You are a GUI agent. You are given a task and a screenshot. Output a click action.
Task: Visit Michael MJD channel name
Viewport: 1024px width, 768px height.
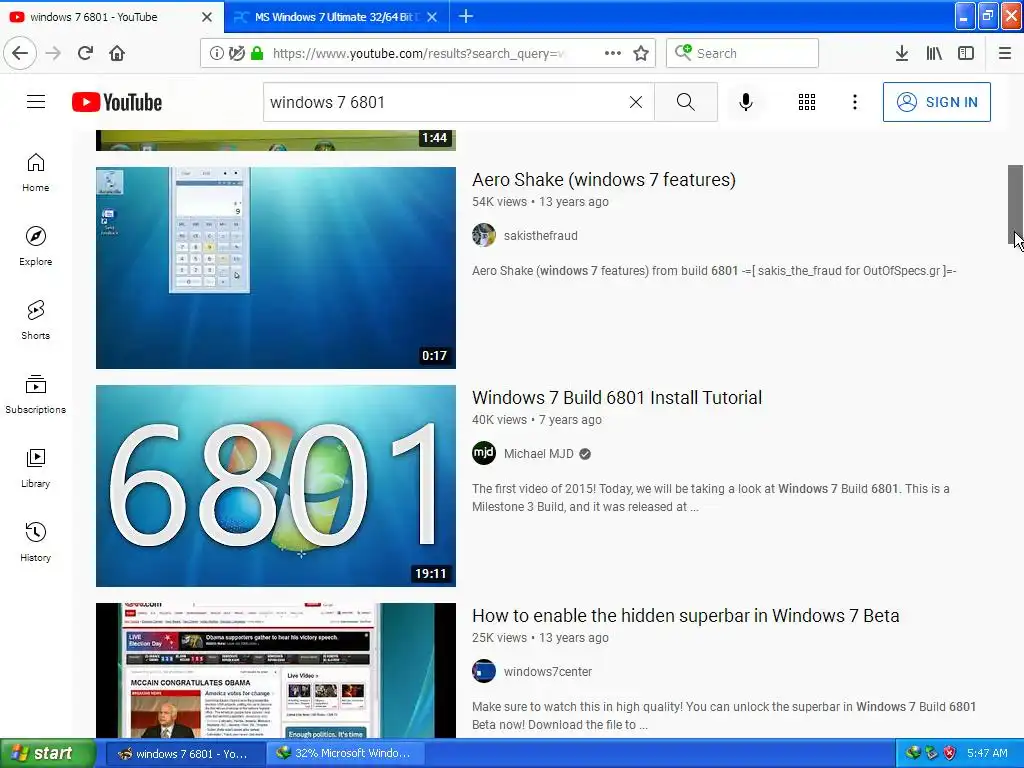pyautogui.click(x=539, y=454)
